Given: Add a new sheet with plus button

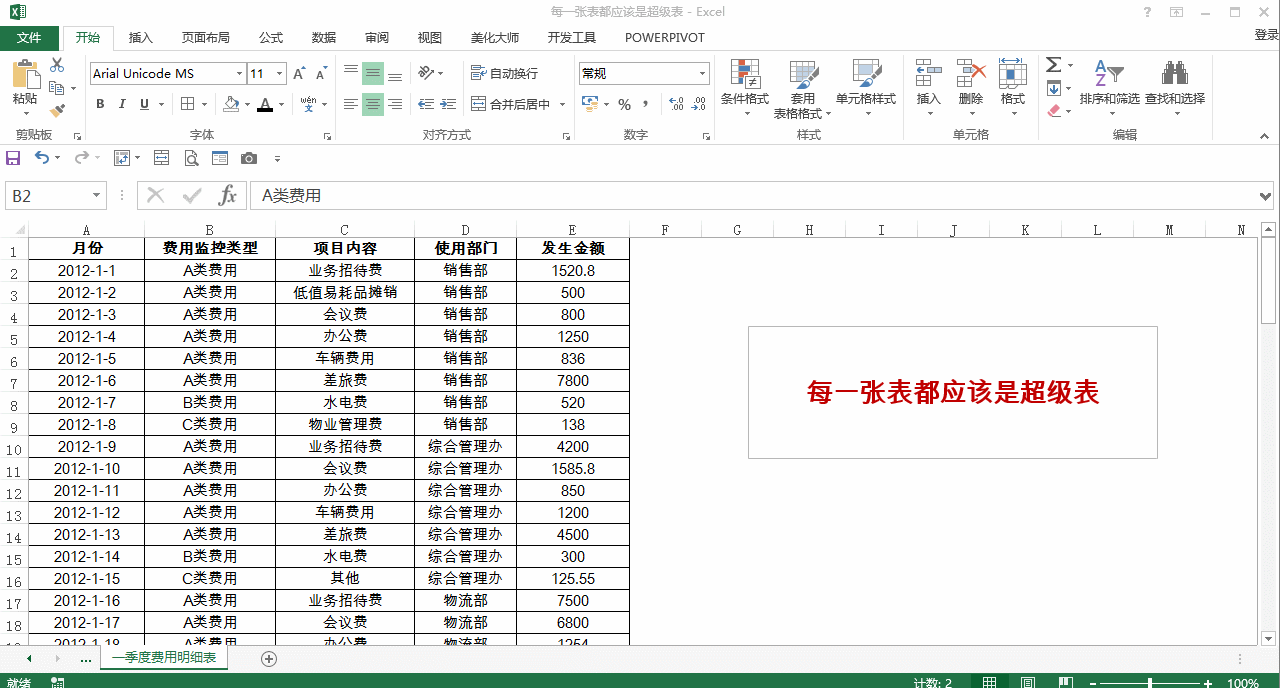Looking at the screenshot, I should 268,658.
